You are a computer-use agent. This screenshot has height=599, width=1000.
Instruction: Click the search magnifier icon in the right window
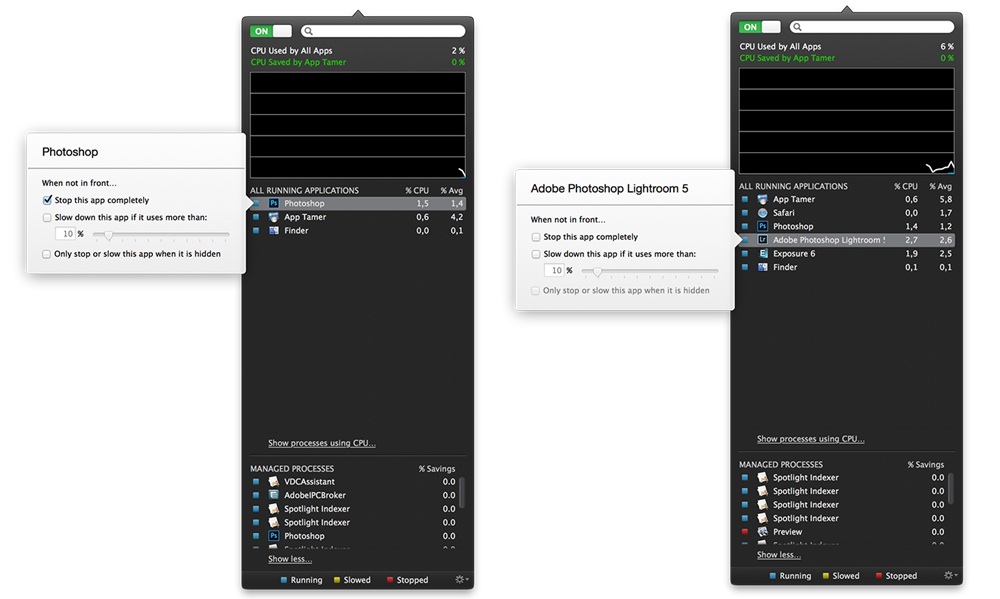point(797,27)
